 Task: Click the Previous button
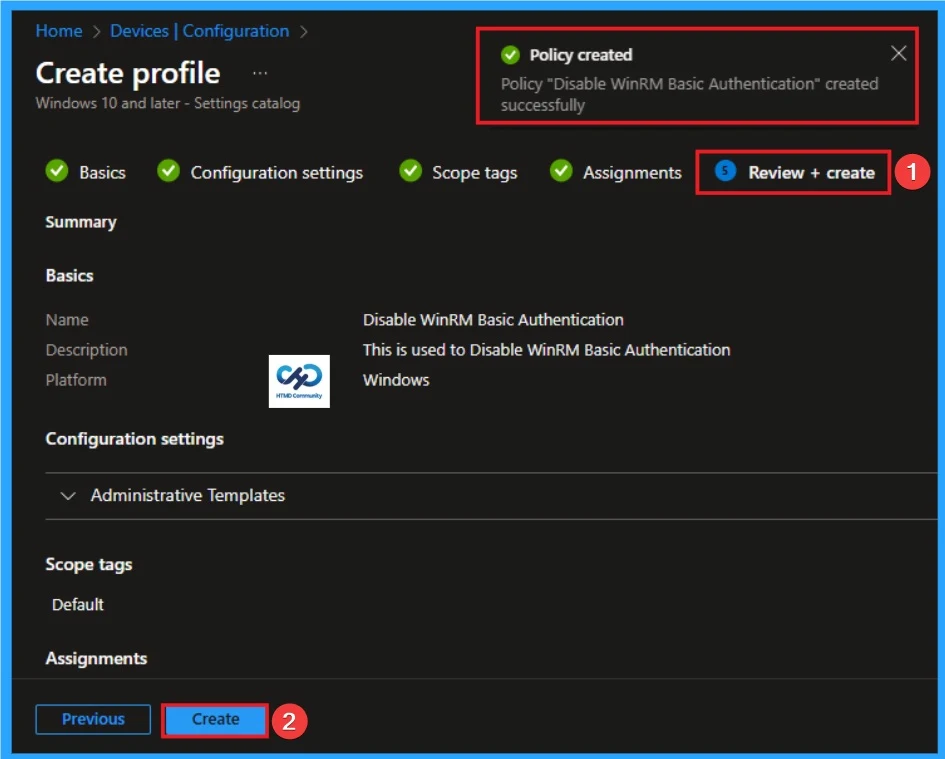[93, 719]
